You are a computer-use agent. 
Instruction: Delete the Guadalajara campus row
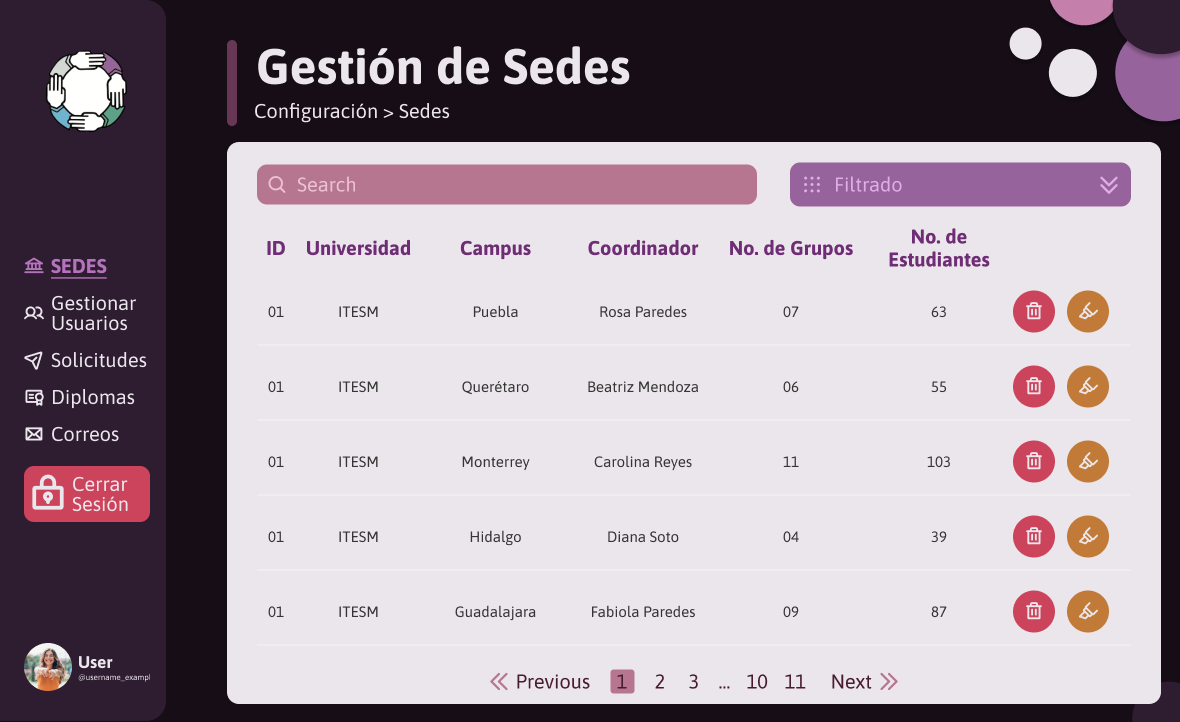(1033, 611)
